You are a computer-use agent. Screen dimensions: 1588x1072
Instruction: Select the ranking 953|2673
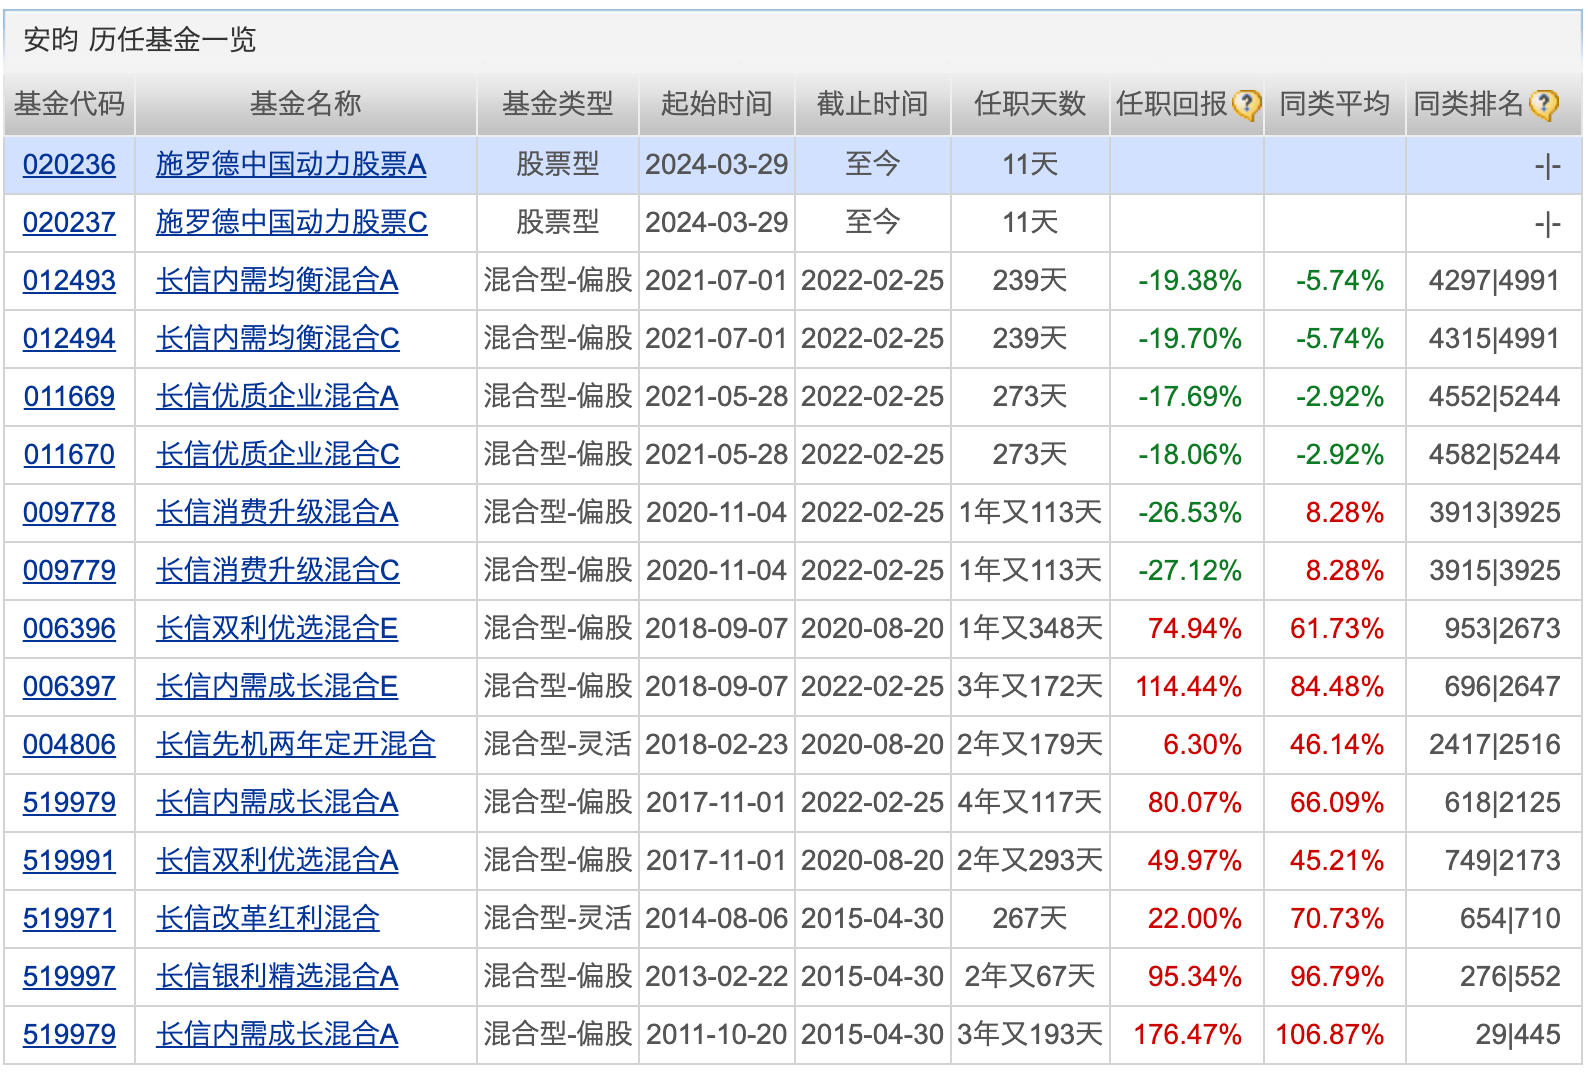click(x=1502, y=629)
